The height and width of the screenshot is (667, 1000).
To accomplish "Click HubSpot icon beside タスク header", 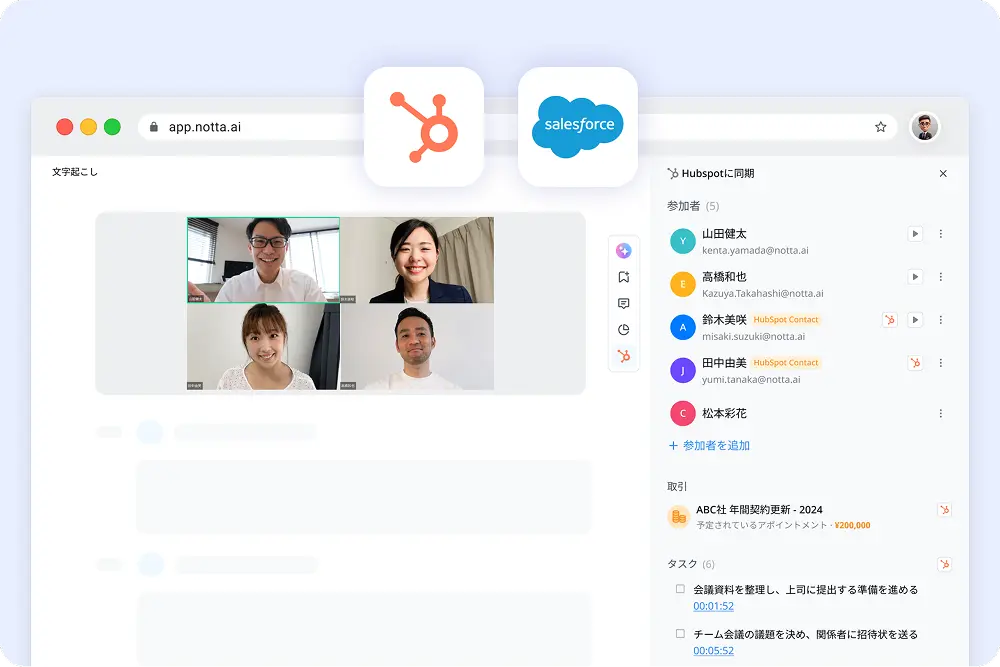I will 945,564.
